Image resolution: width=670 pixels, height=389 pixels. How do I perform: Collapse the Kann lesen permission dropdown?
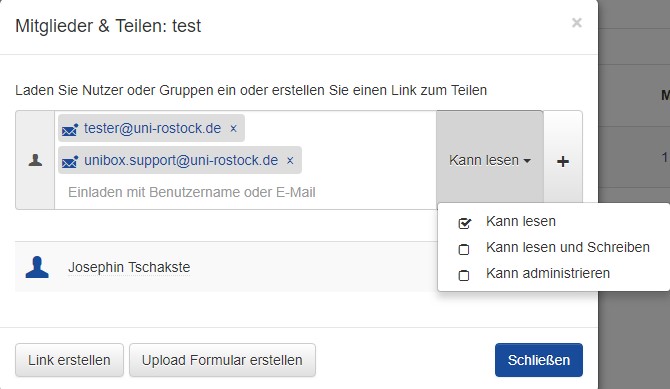coord(490,160)
